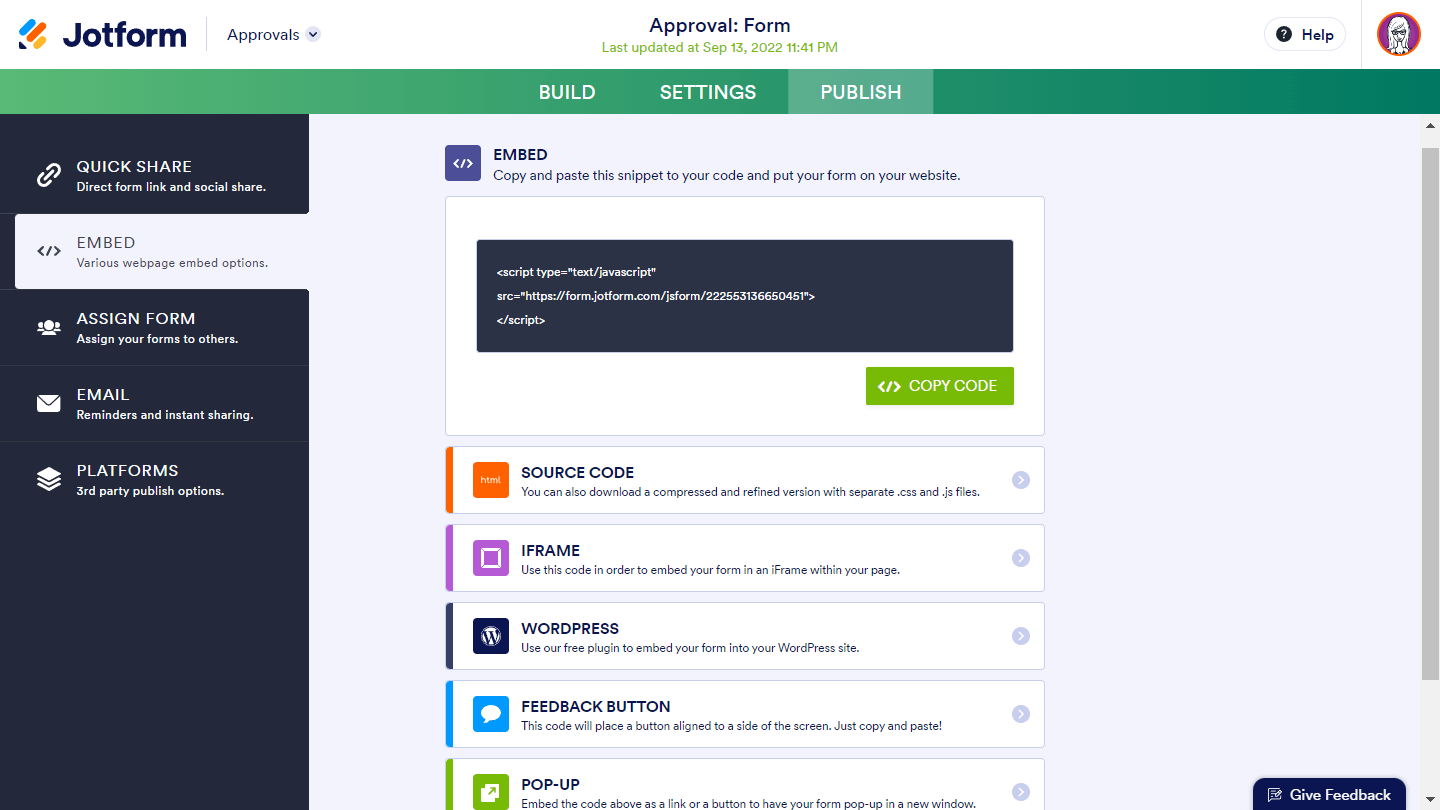
Task: Click the Approval: Form title
Action: coord(720,25)
